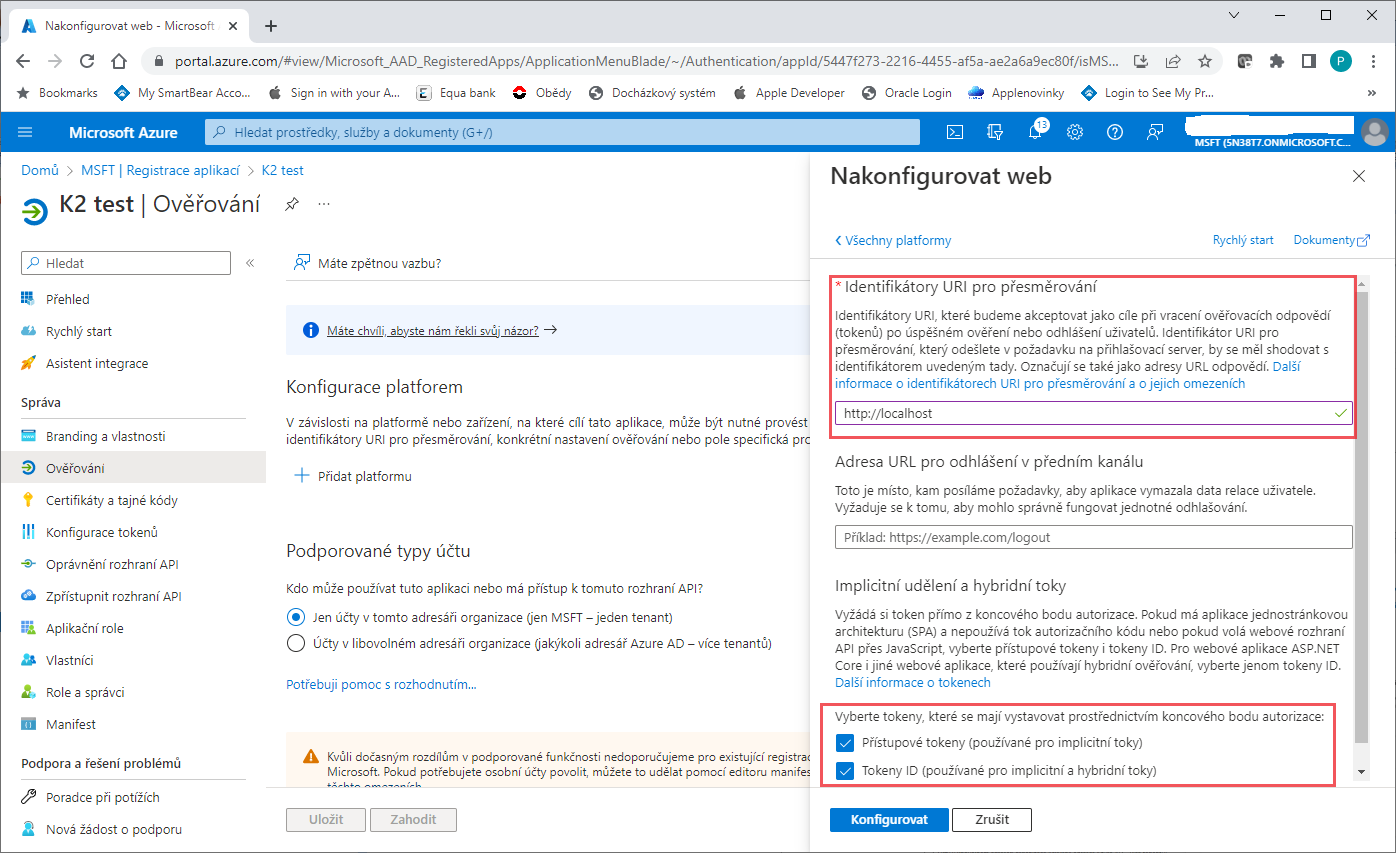Image resolution: width=1396 pixels, height=853 pixels.
Task: Open the Azure feedback icon in top bar
Action: pos(1155,132)
